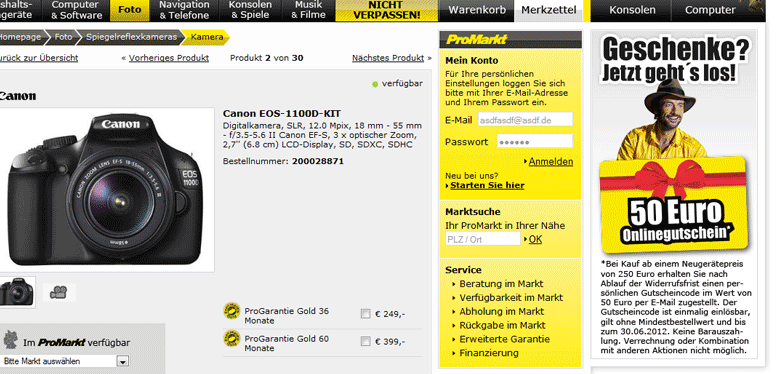Open Erweiterte Garantie service link

click(504, 339)
